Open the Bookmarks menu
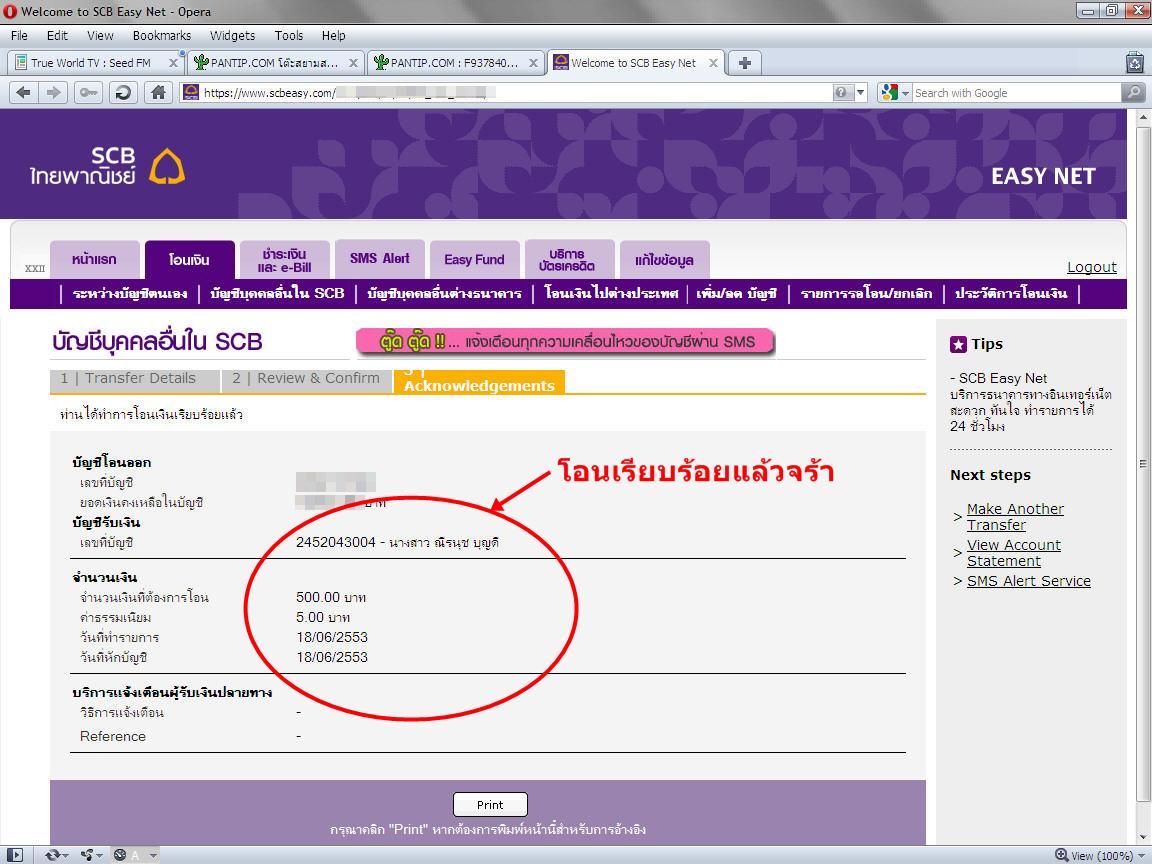This screenshot has width=1152, height=864. (162, 35)
